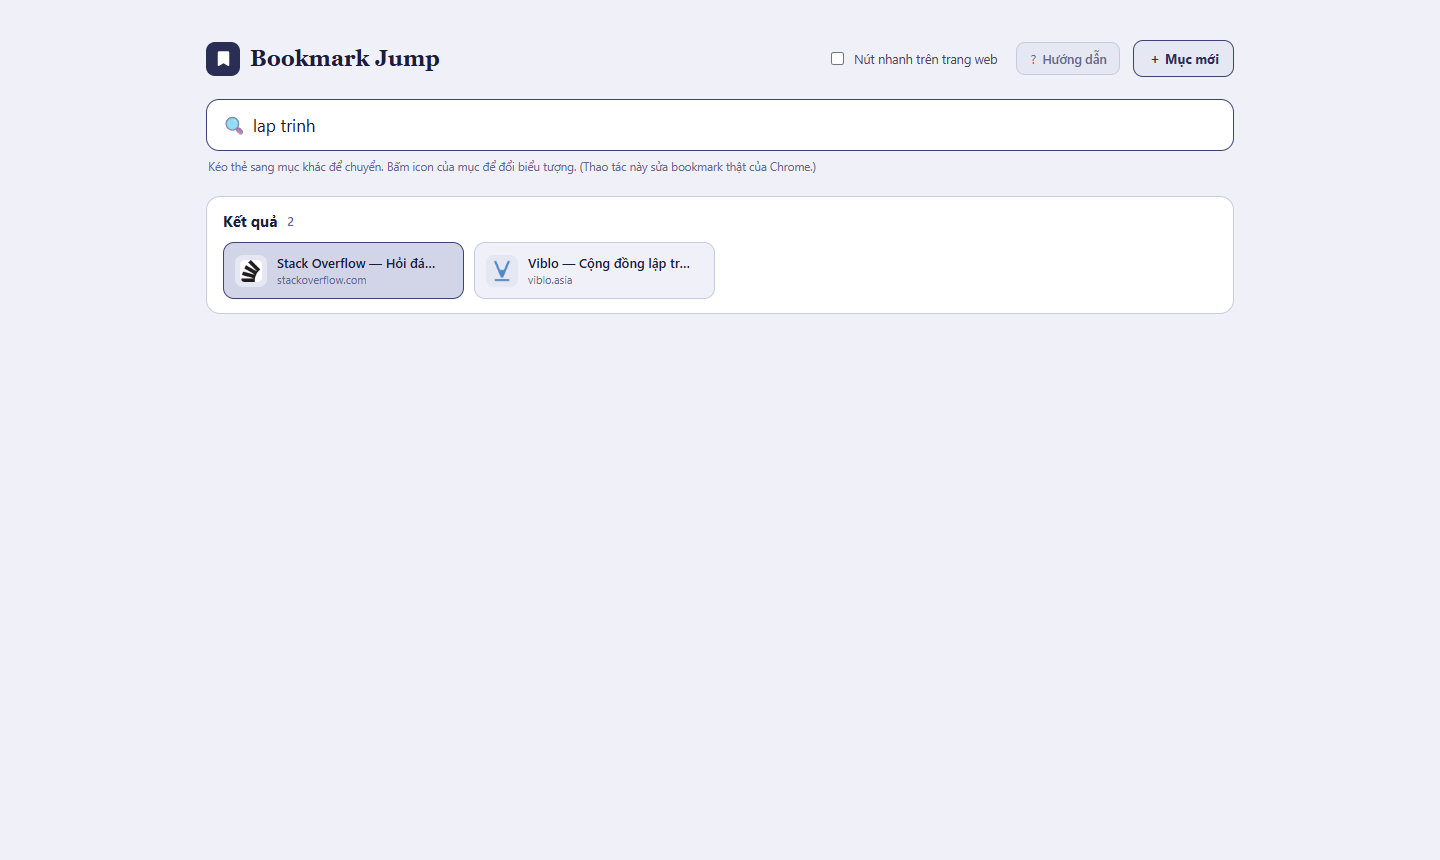Click the 'Bookmark Jump' title text
The height and width of the screenshot is (860, 1440).
pos(345,59)
